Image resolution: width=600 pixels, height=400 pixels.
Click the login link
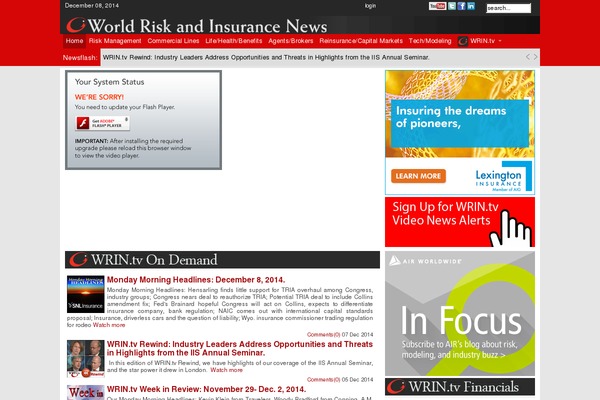[x=370, y=6]
